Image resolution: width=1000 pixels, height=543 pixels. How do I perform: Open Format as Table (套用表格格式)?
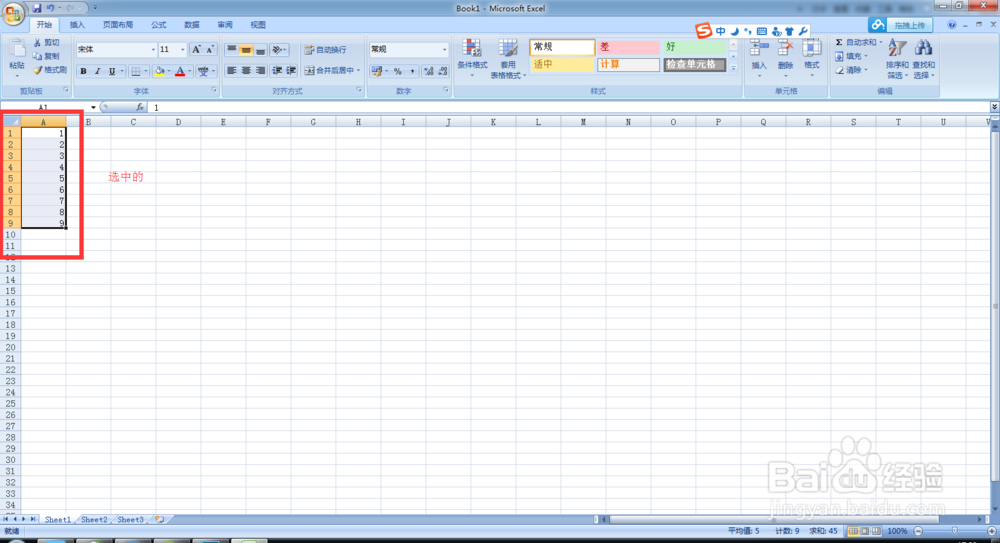pyautogui.click(x=508, y=59)
